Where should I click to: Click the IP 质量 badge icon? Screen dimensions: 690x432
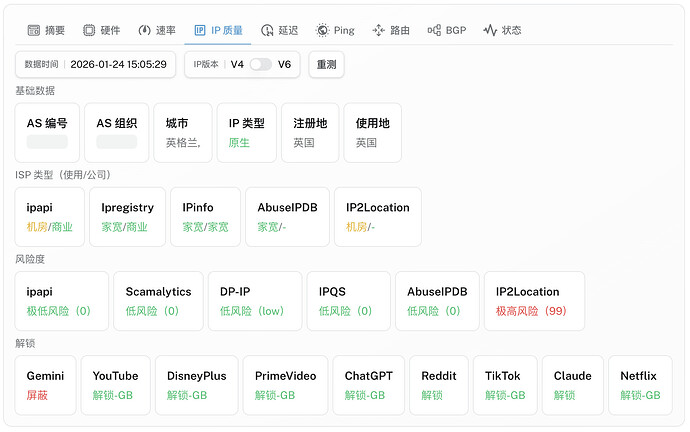point(200,30)
